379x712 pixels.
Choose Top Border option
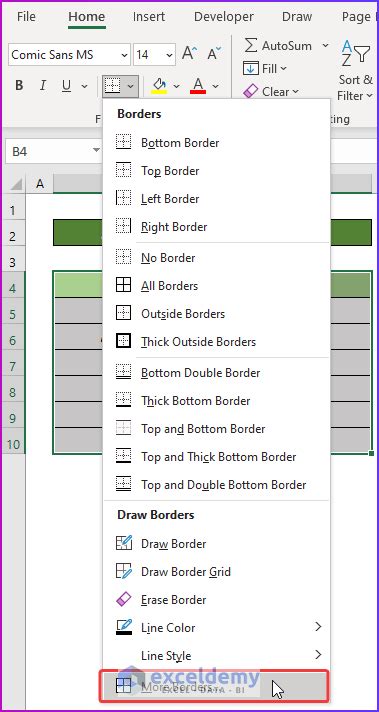tap(216, 171)
